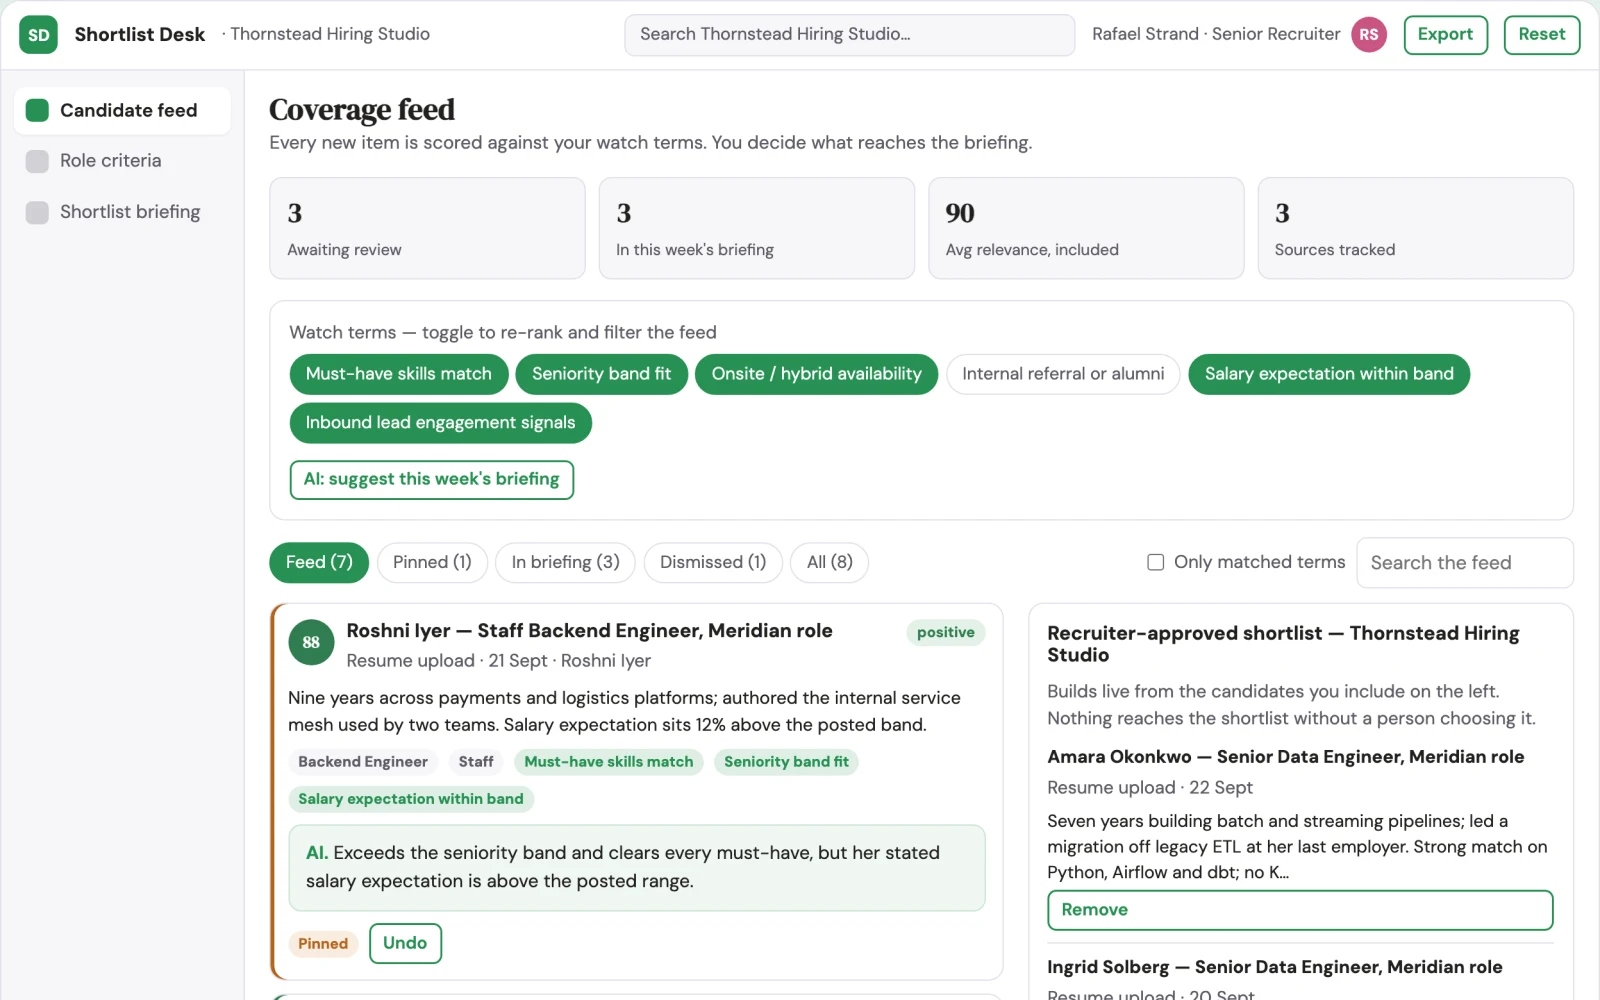Screen dimensions: 1600x1000
Task: Click the positive sentiment badge
Action: (945, 632)
